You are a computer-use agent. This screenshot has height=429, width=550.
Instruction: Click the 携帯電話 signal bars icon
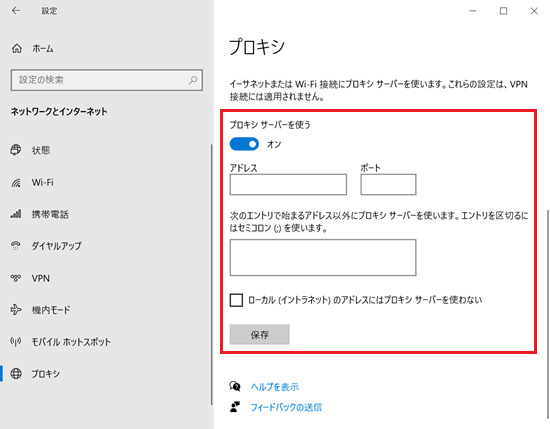16,214
